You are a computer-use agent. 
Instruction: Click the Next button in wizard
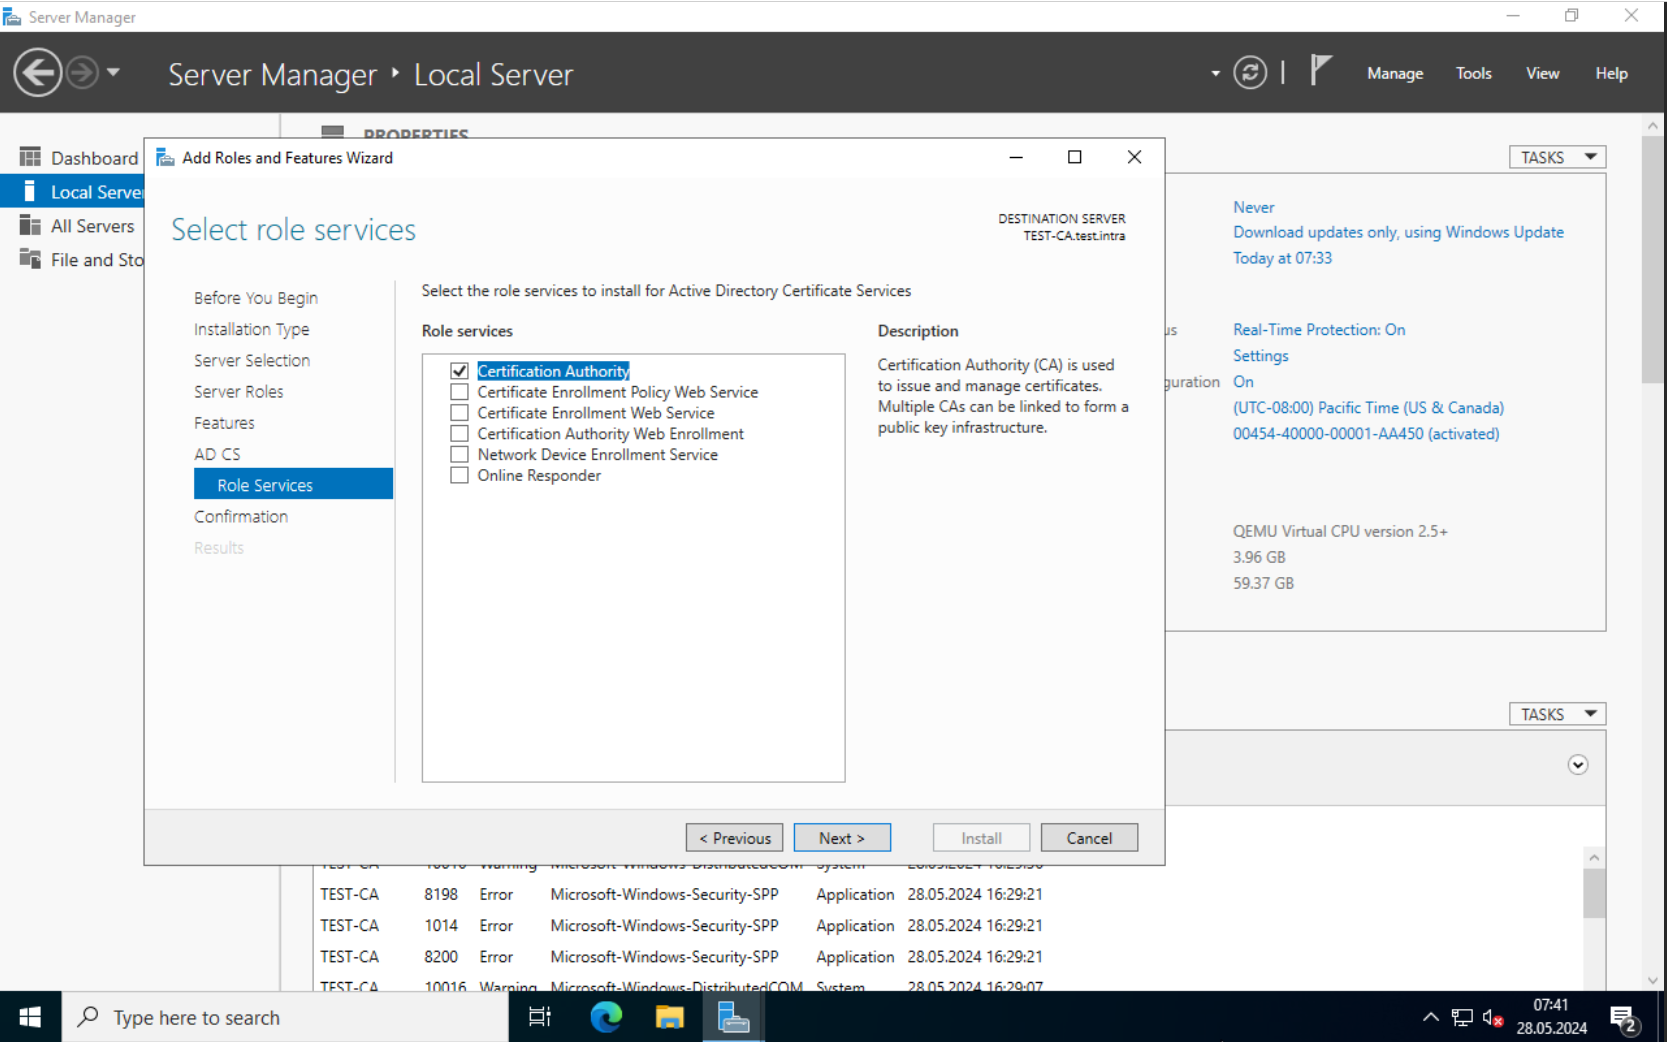[x=842, y=838]
